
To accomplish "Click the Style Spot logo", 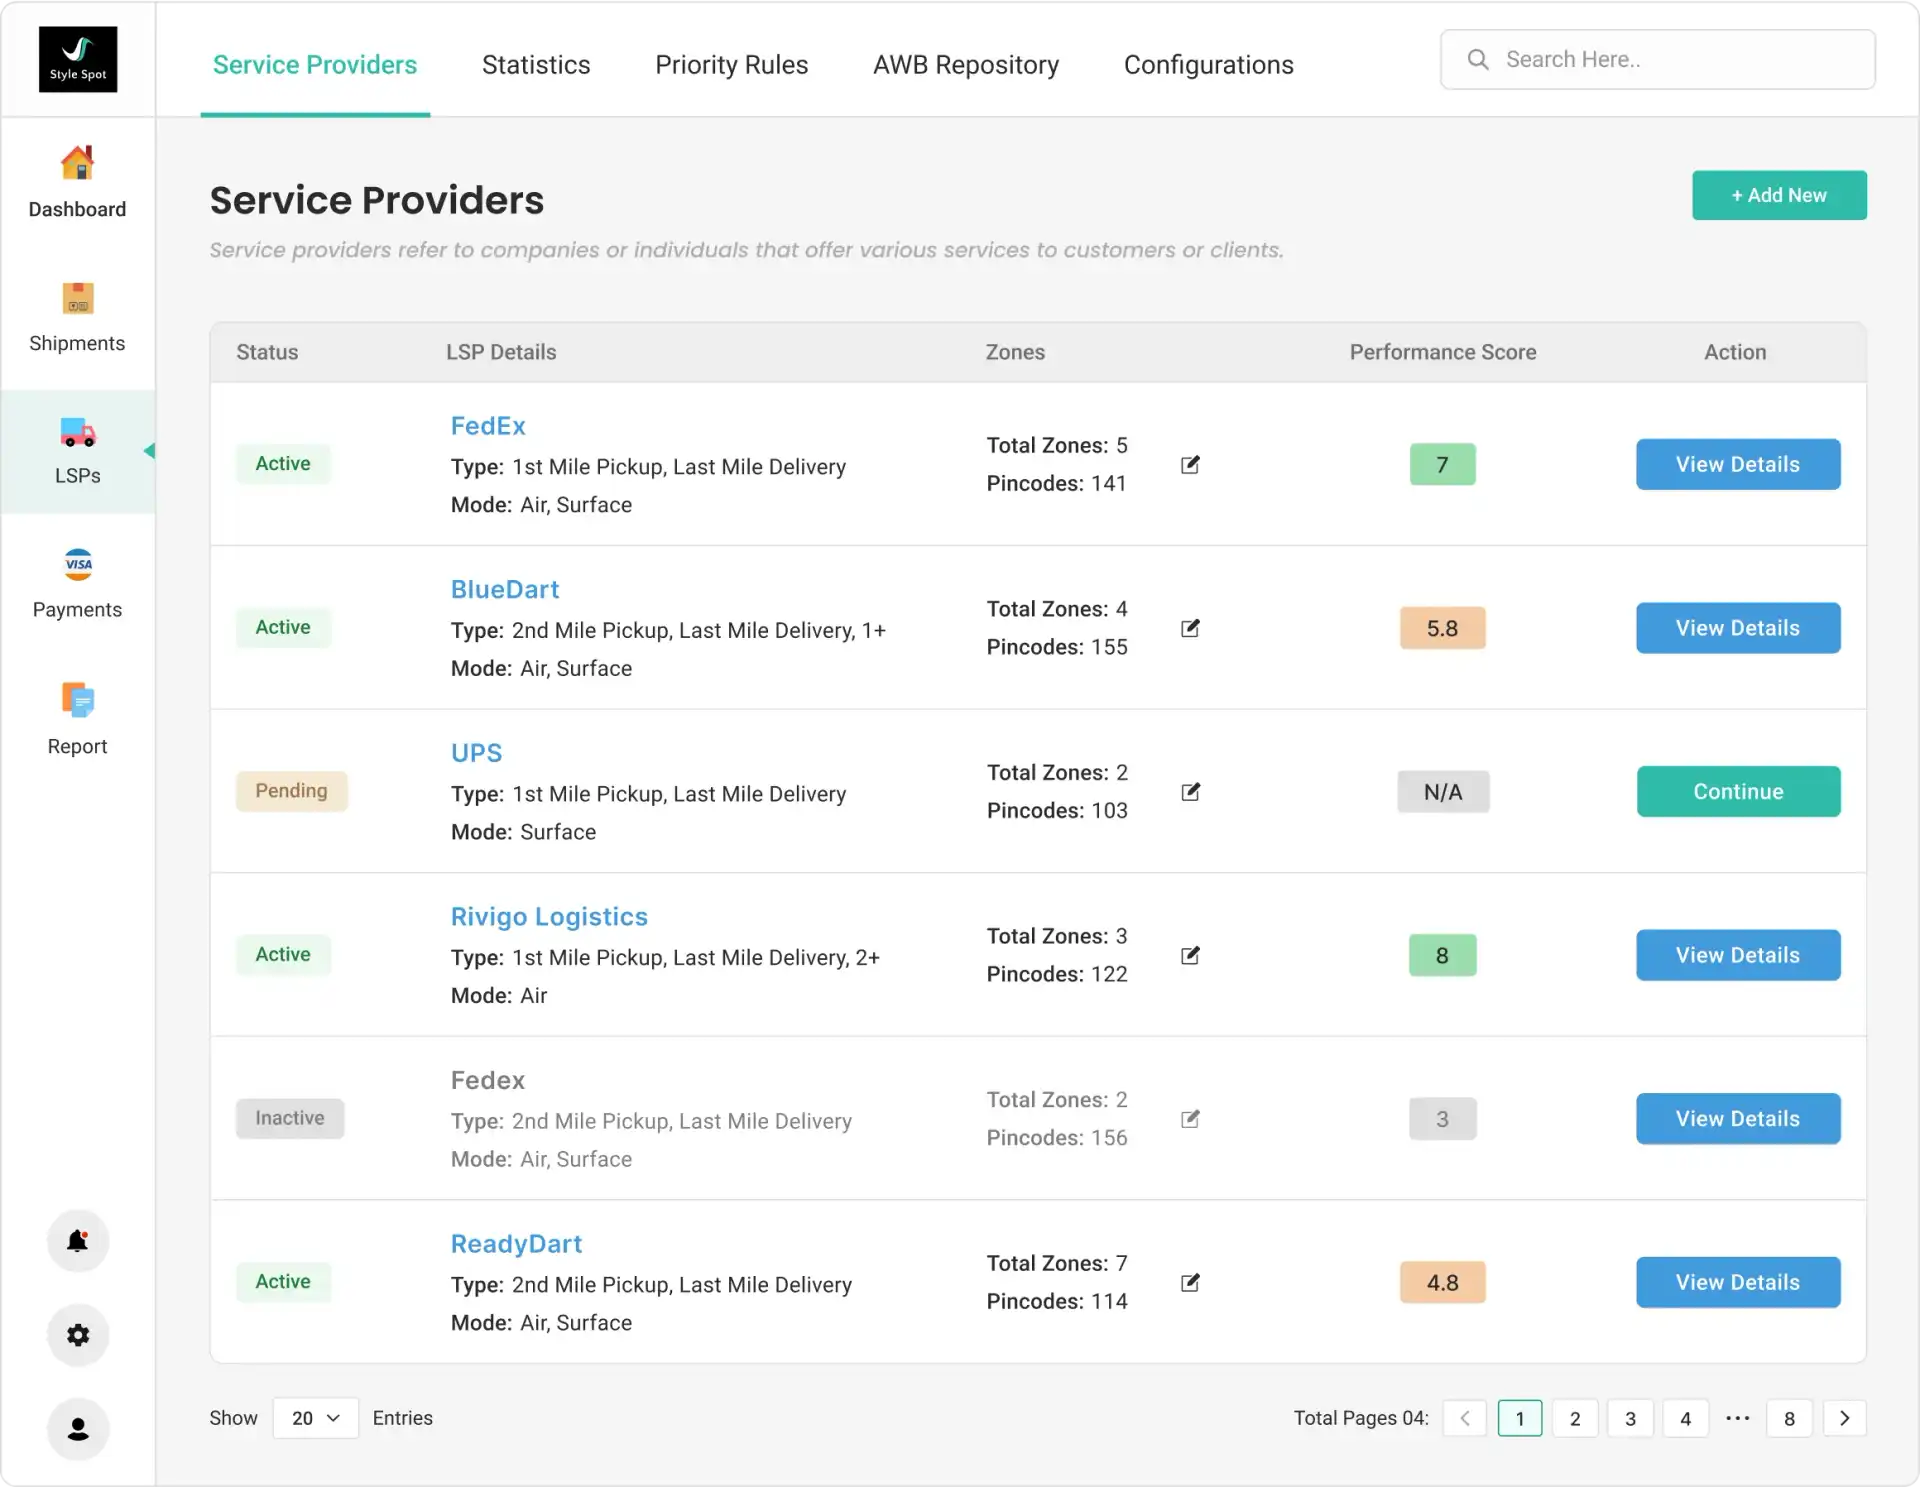I will pyautogui.click(x=78, y=59).
